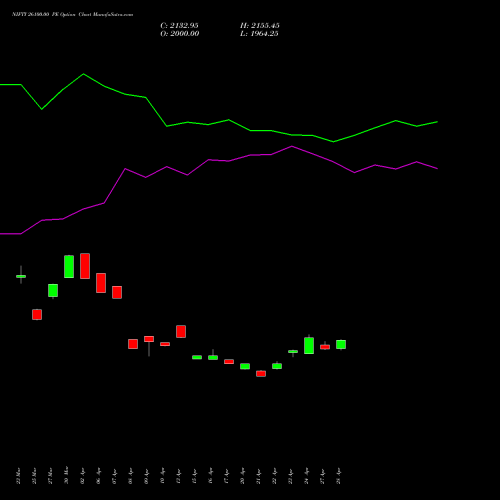Select the 28 Apr date label
The height and width of the screenshot is (500, 500).
pos(338,476)
